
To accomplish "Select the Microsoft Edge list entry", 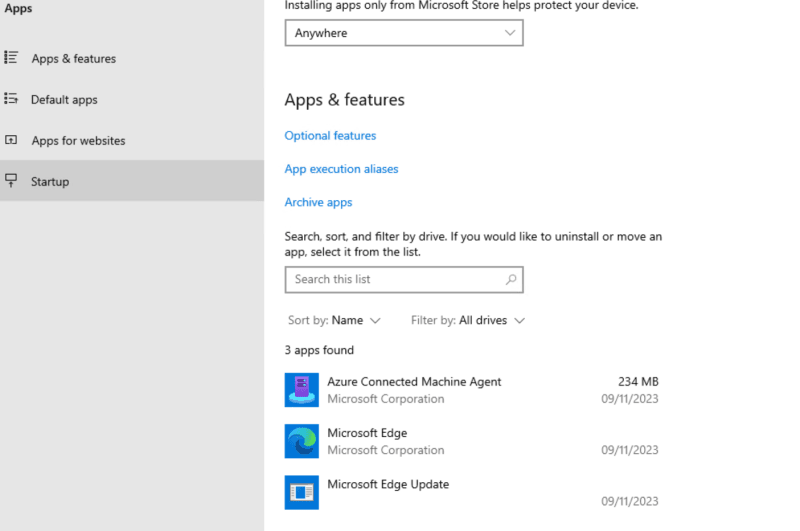I will click(x=471, y=441).
